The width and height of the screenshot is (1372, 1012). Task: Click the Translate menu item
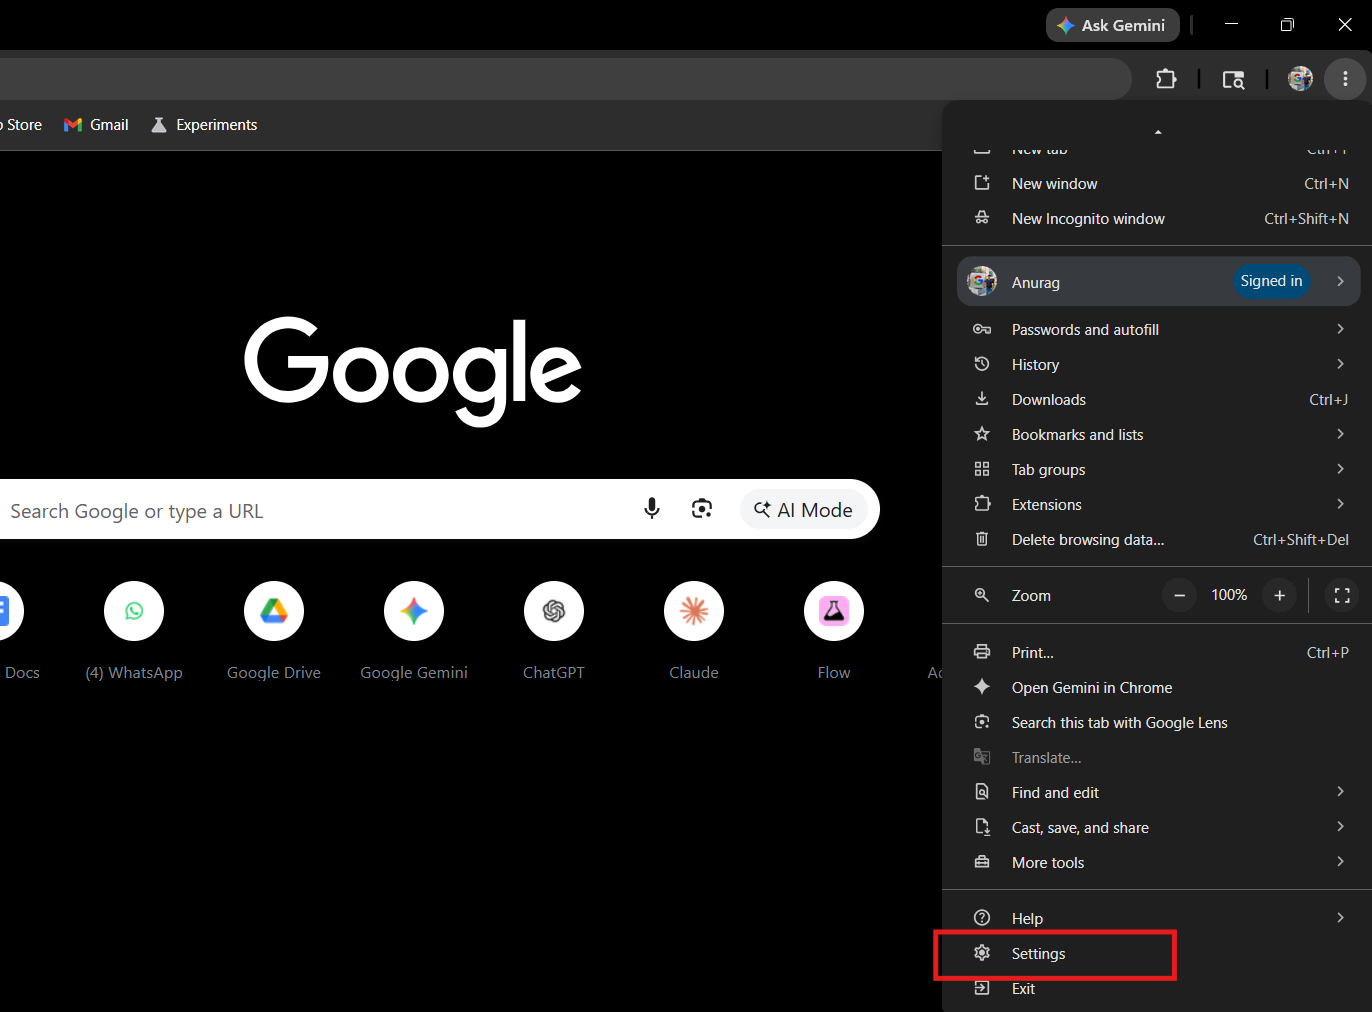[1158, 758]
